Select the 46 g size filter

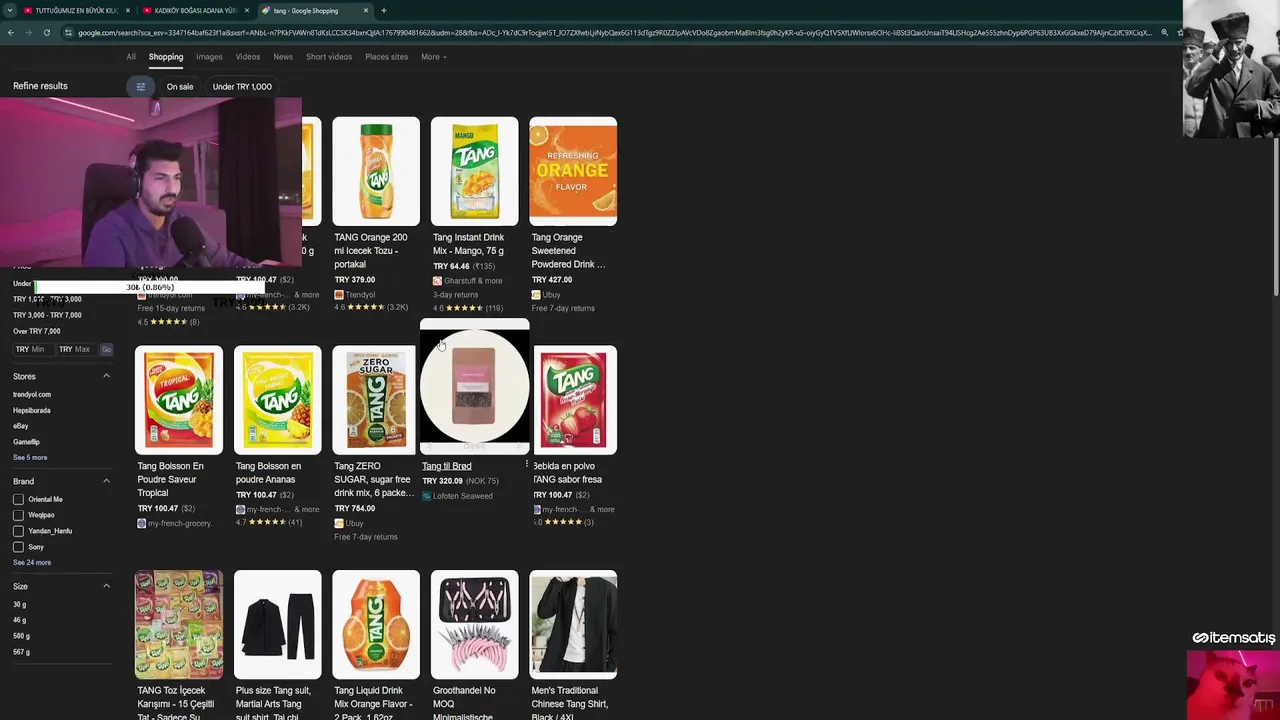click(x=20, y=620)
